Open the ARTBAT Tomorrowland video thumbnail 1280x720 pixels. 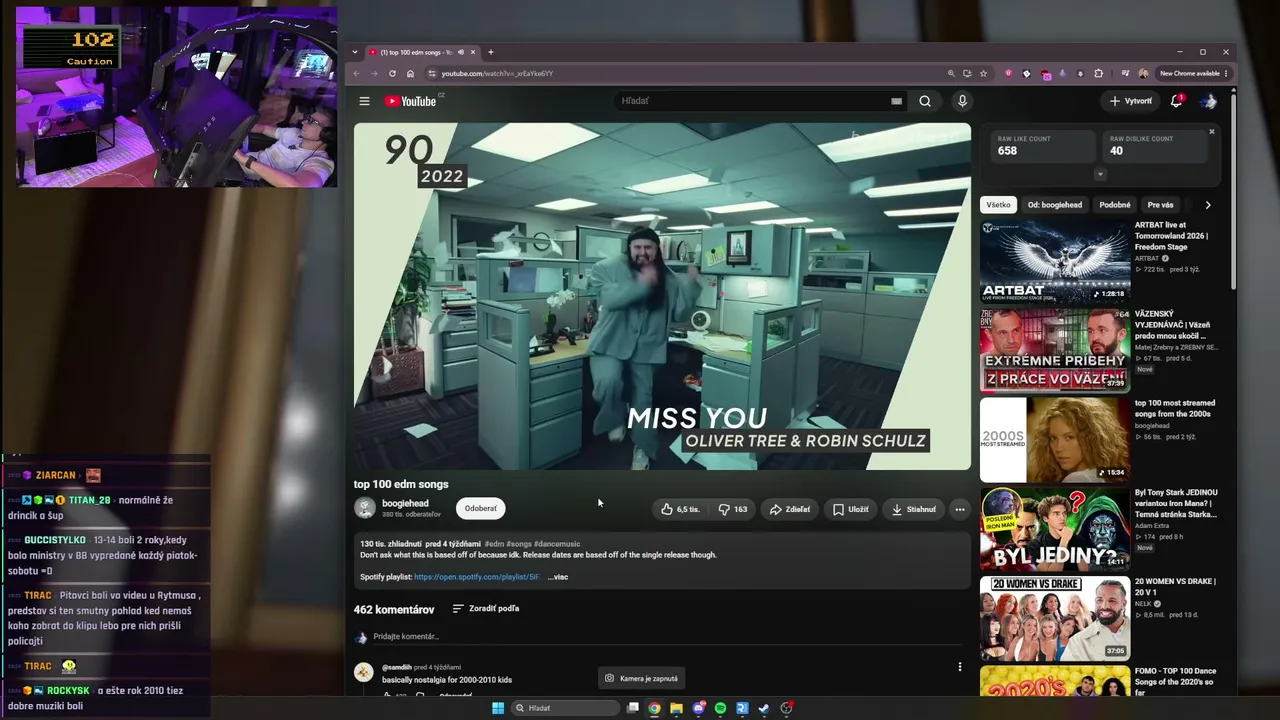tap(1055, 261)
